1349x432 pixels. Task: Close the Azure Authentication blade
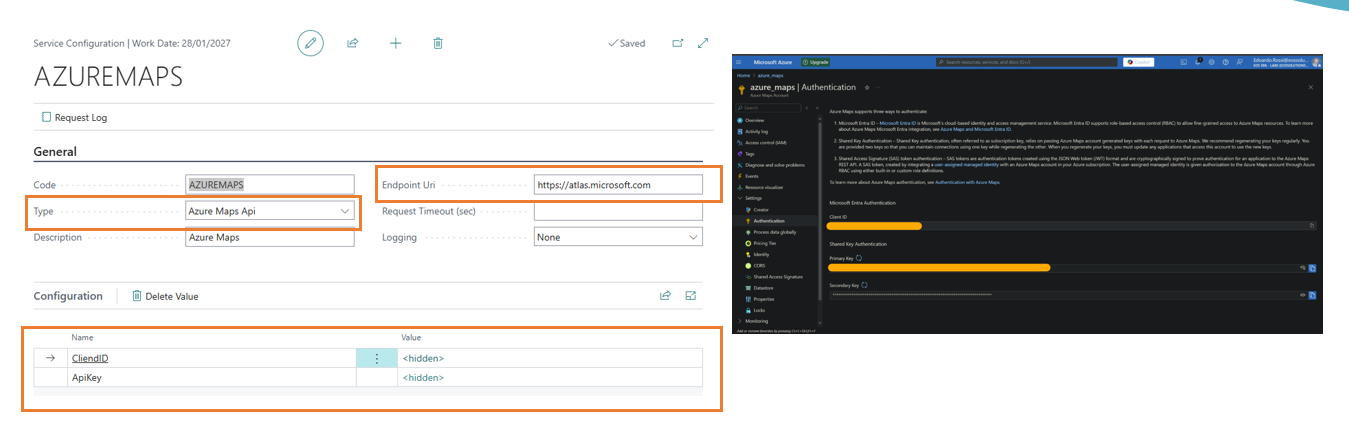click(1311, 87)
